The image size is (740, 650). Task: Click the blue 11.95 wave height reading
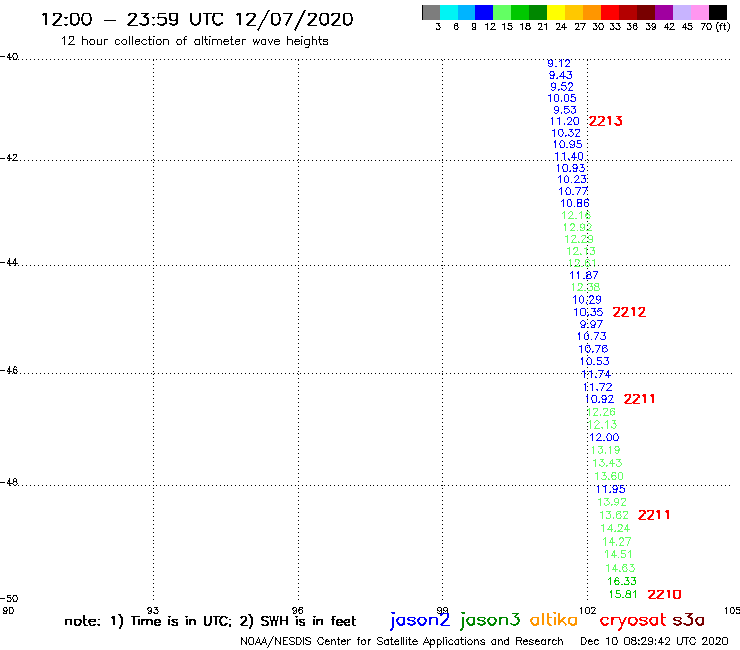[x=610, y=489]
